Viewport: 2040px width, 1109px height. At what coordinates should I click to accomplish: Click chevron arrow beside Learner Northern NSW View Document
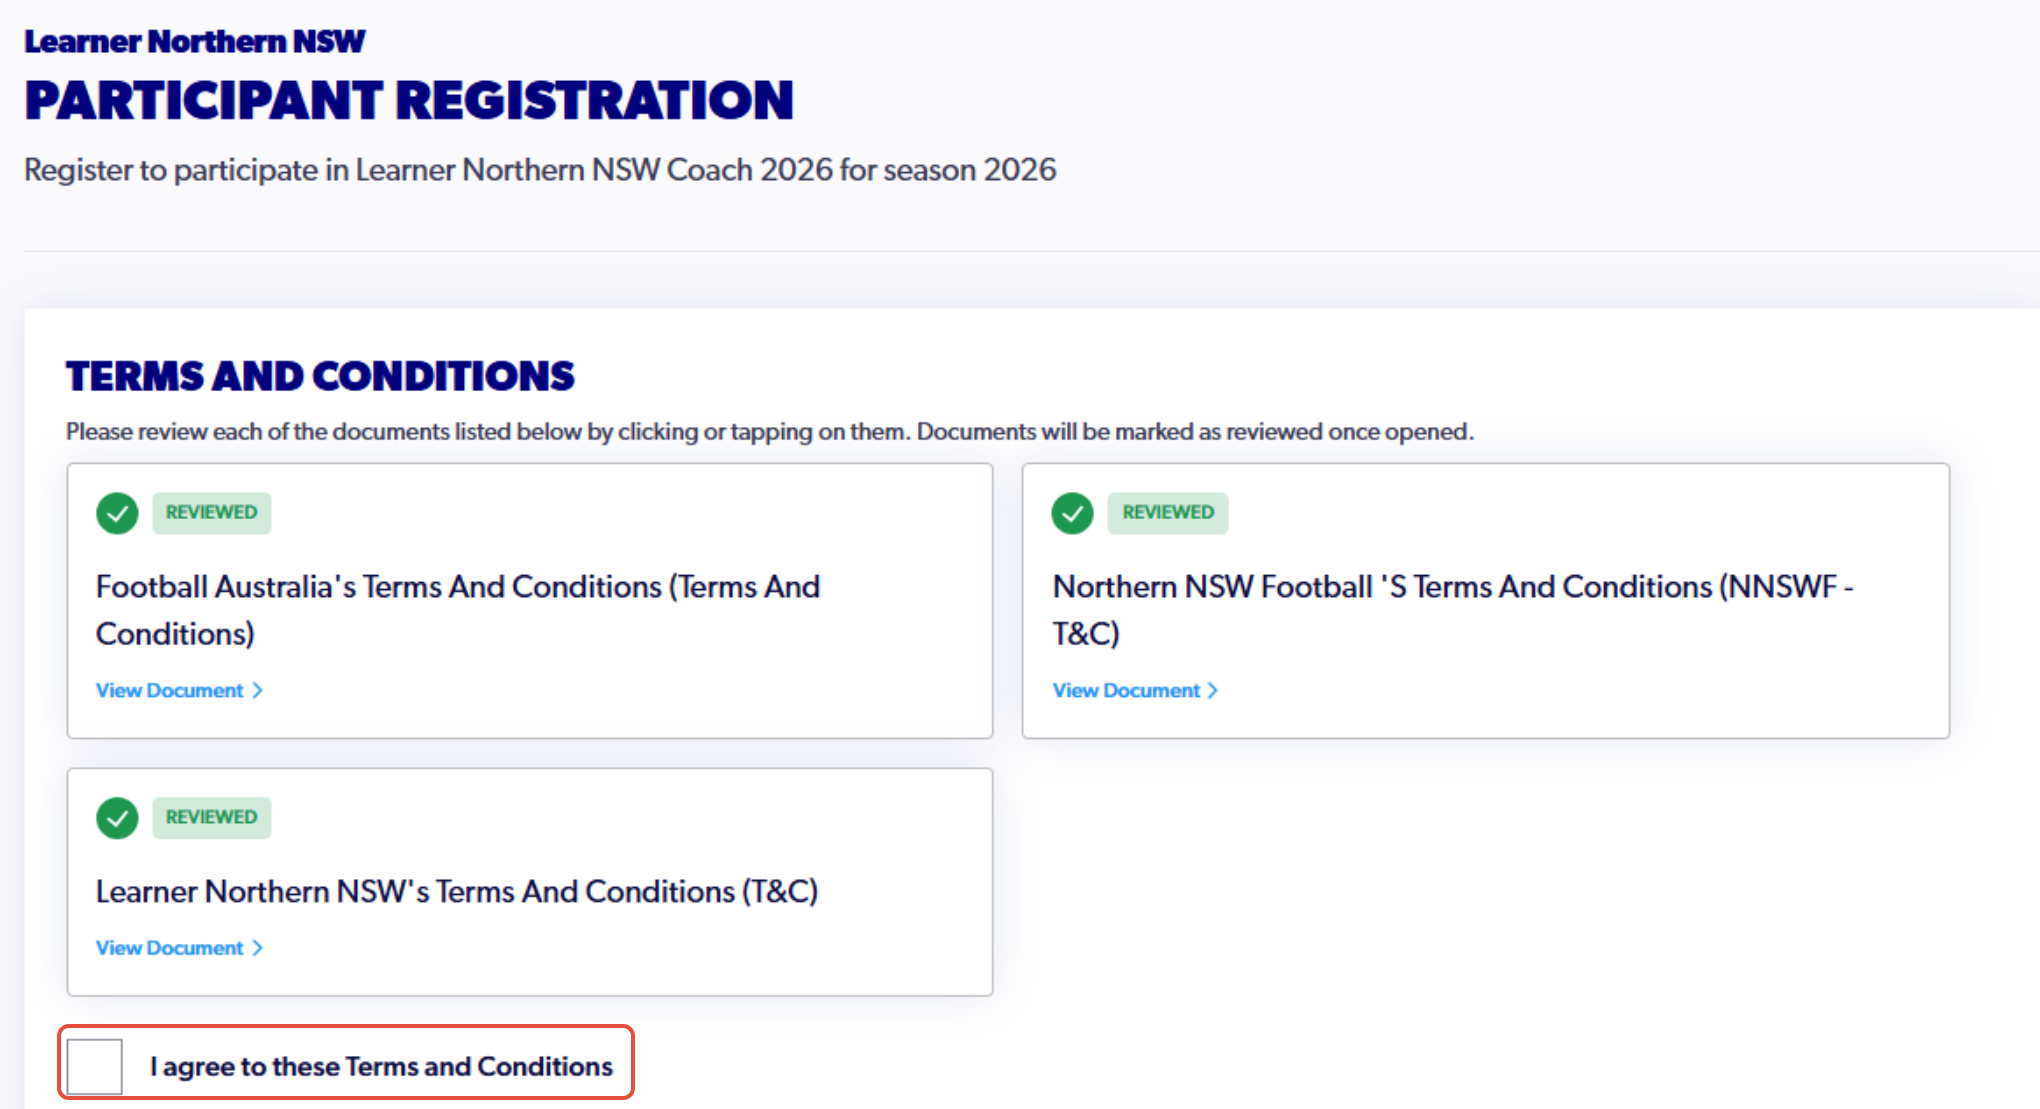pyautogui.click(x=257, y=948)
